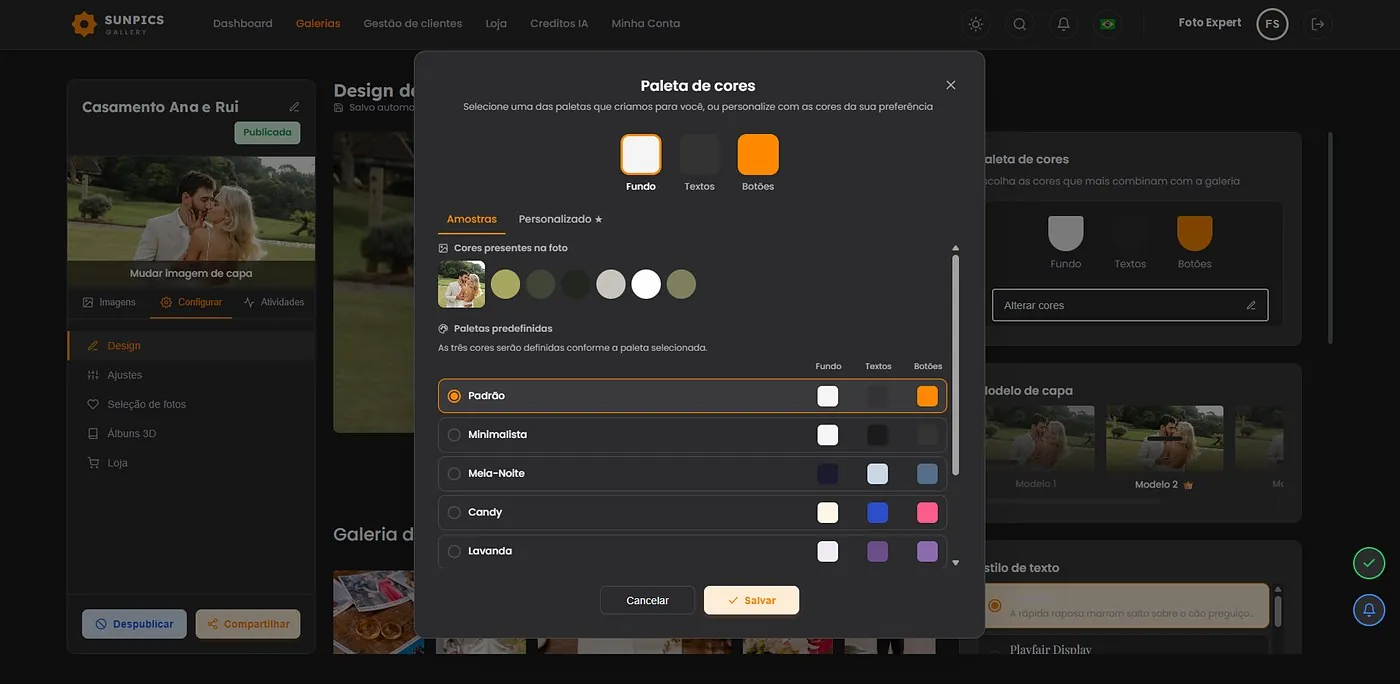Switch to the Personalizado tab

560,219
